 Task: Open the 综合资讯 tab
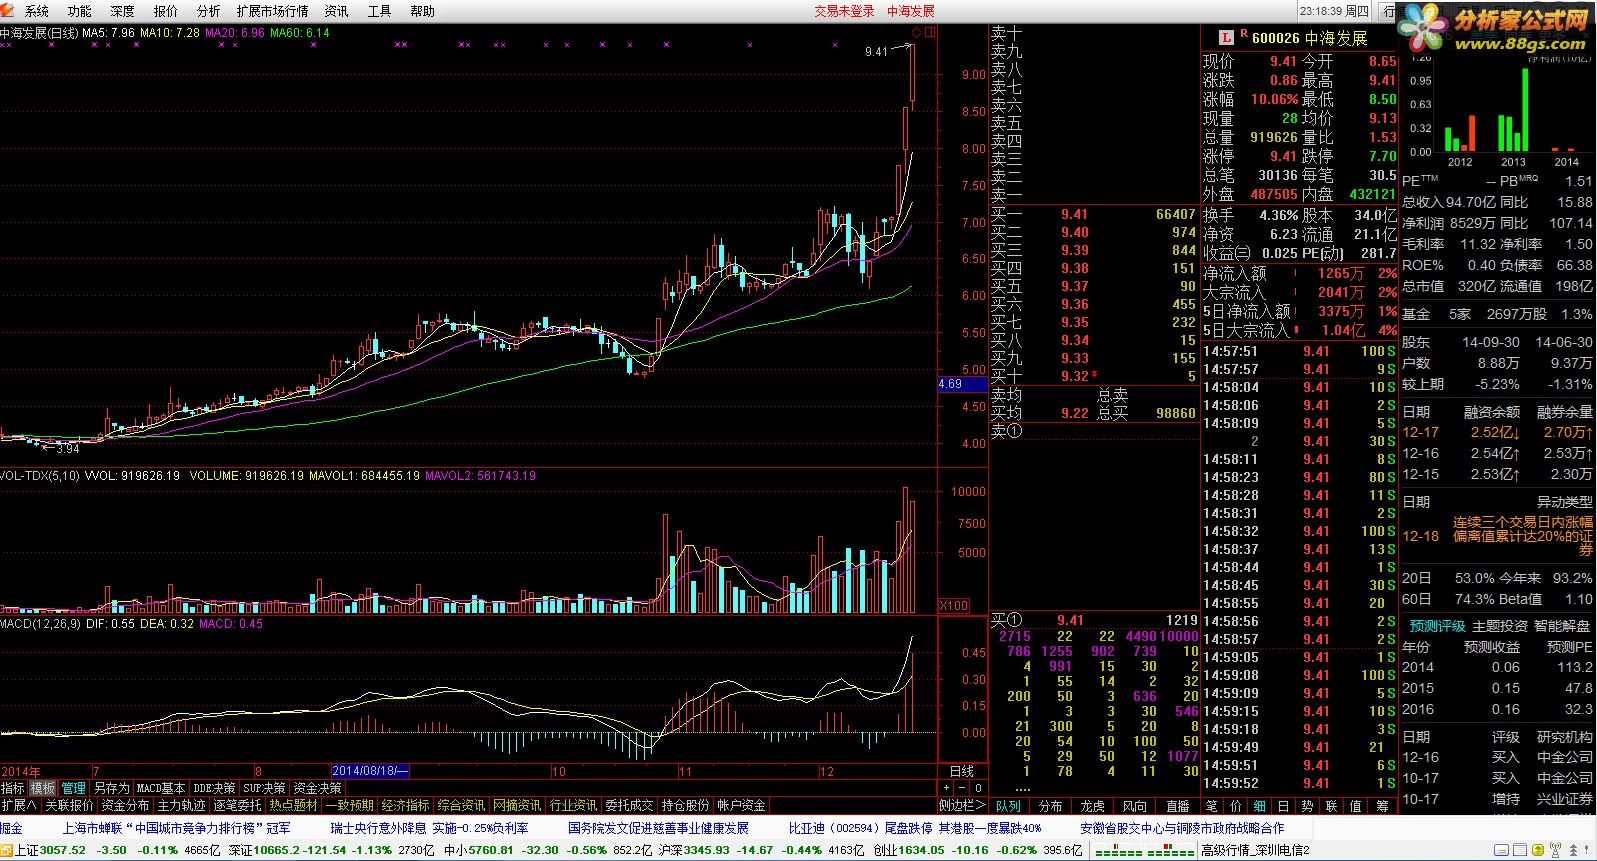(461, 805)
